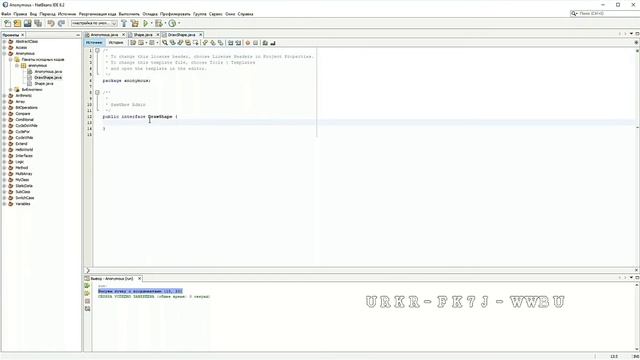This screenshot has height=360, width=640.
Task: Close the Projects panel tab
Action: point(22,35)
